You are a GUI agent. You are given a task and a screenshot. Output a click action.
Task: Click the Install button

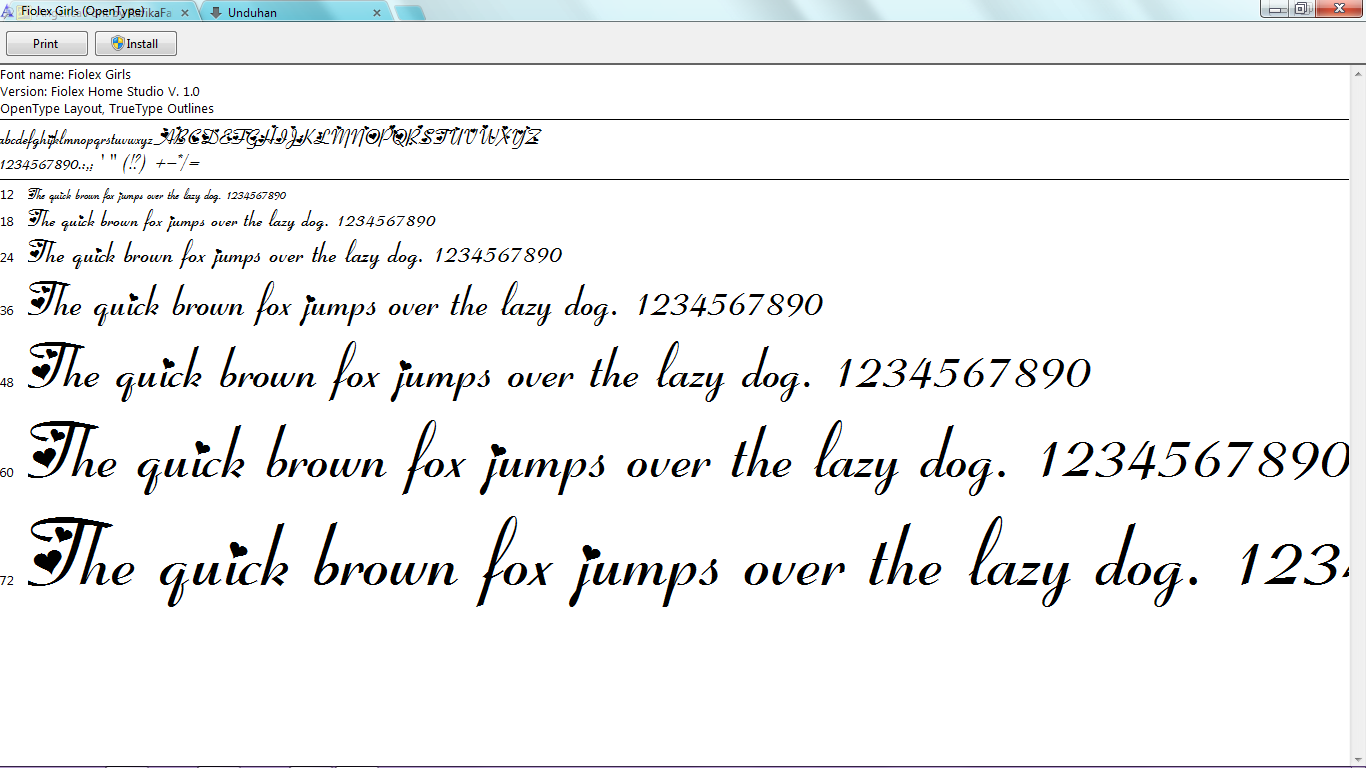tap(136, 43)
